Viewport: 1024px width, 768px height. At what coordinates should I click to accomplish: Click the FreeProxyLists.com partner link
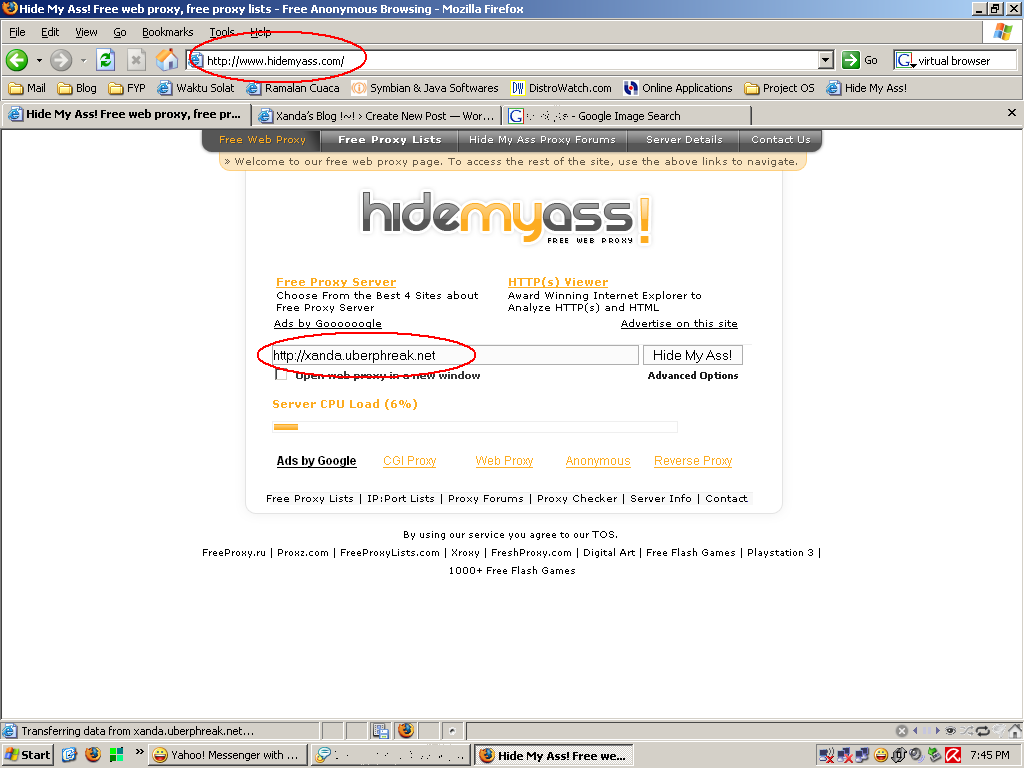390,552
